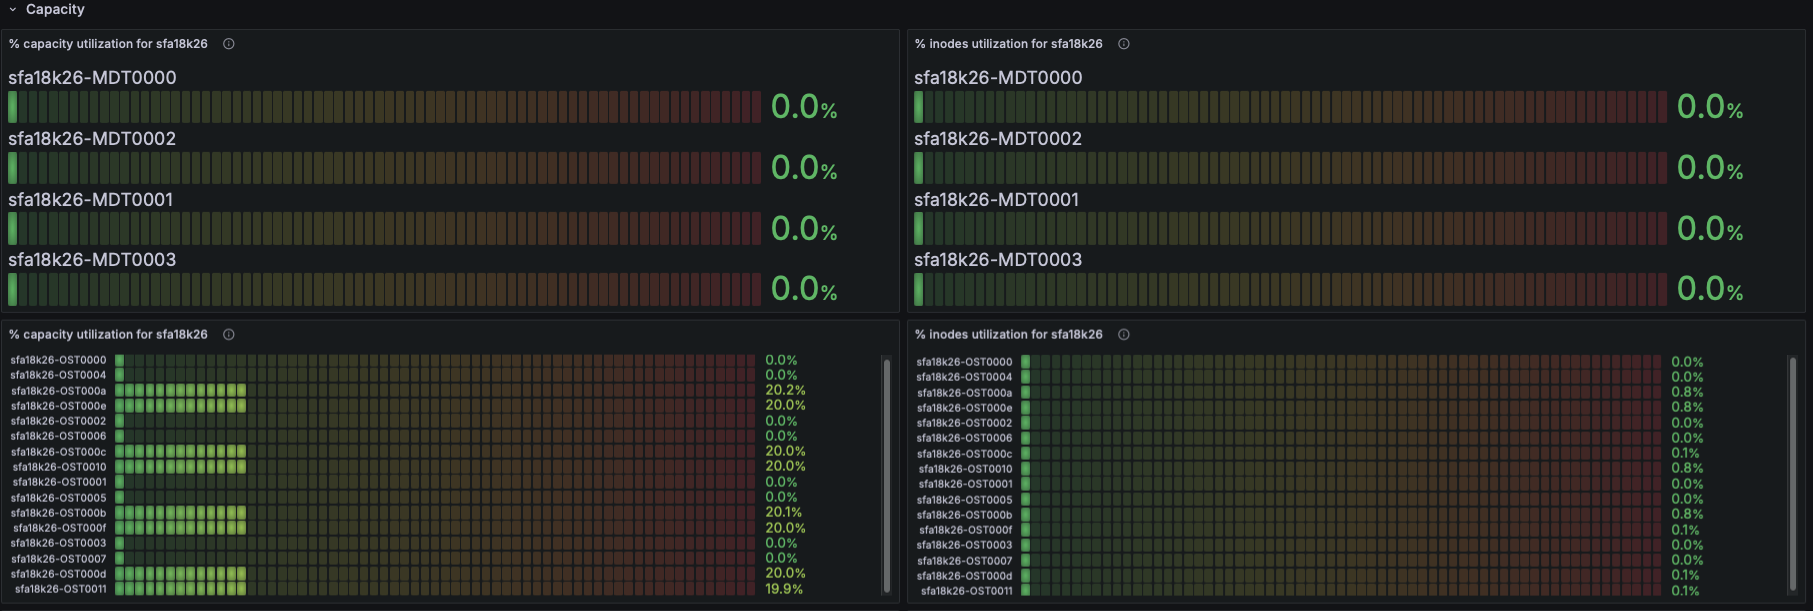Viewport: 1813px width, 611px height.
Task: Open info icon on bottom-left capacity panel
Action: pos(229,335)
